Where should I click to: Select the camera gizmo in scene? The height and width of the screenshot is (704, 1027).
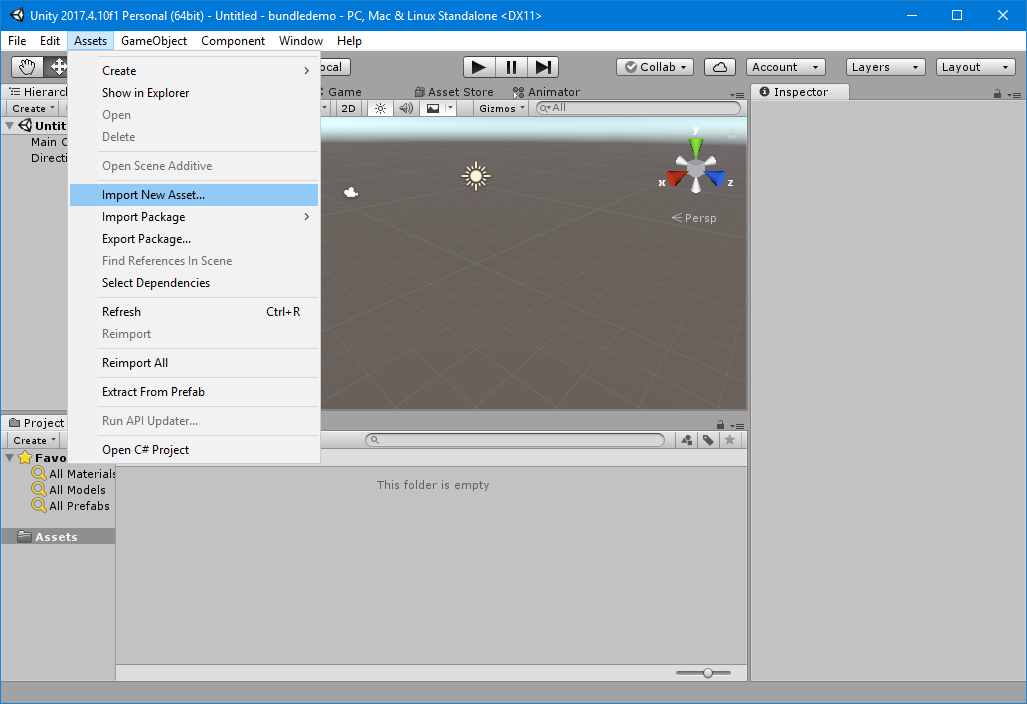pos(351,192)
